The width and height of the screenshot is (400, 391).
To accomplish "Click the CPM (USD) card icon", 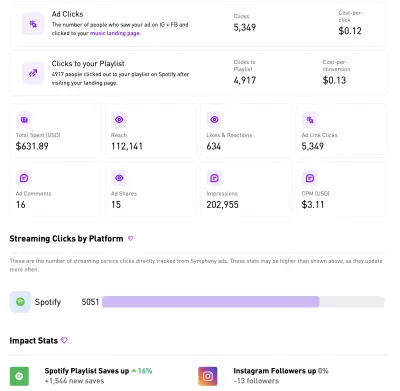I will tap(310, 178).
